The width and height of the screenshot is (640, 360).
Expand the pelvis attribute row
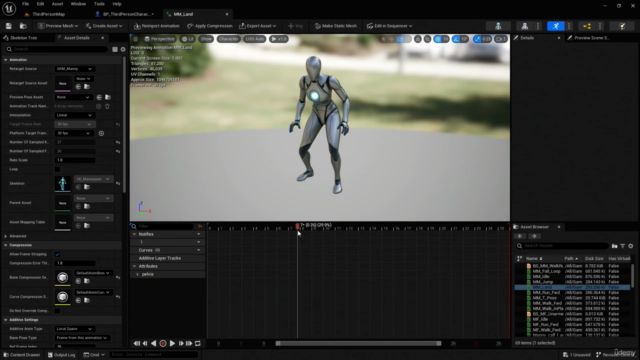(x=138, y=274)
